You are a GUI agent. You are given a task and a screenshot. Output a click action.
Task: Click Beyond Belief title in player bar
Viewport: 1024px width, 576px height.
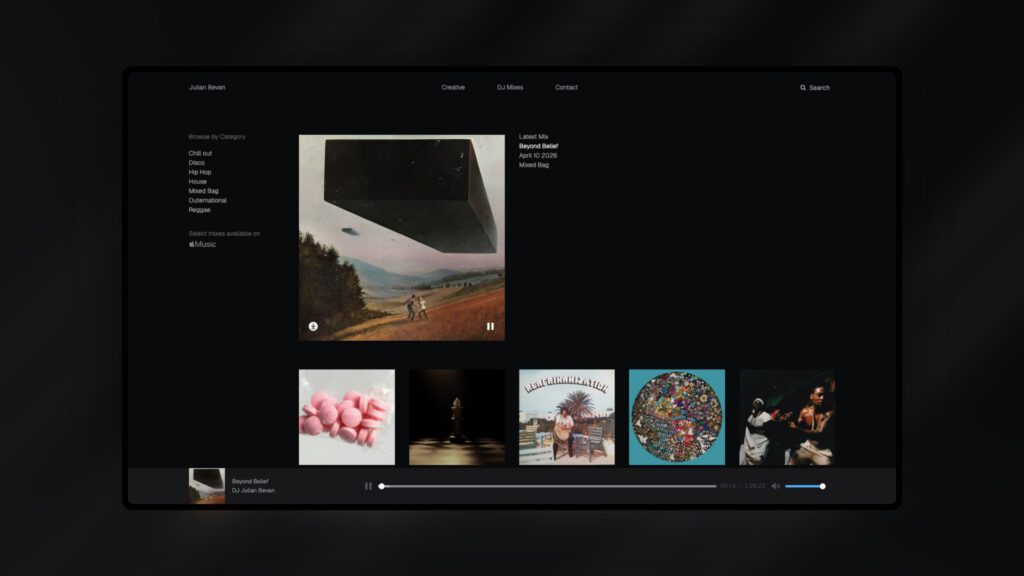coord(250,481)
